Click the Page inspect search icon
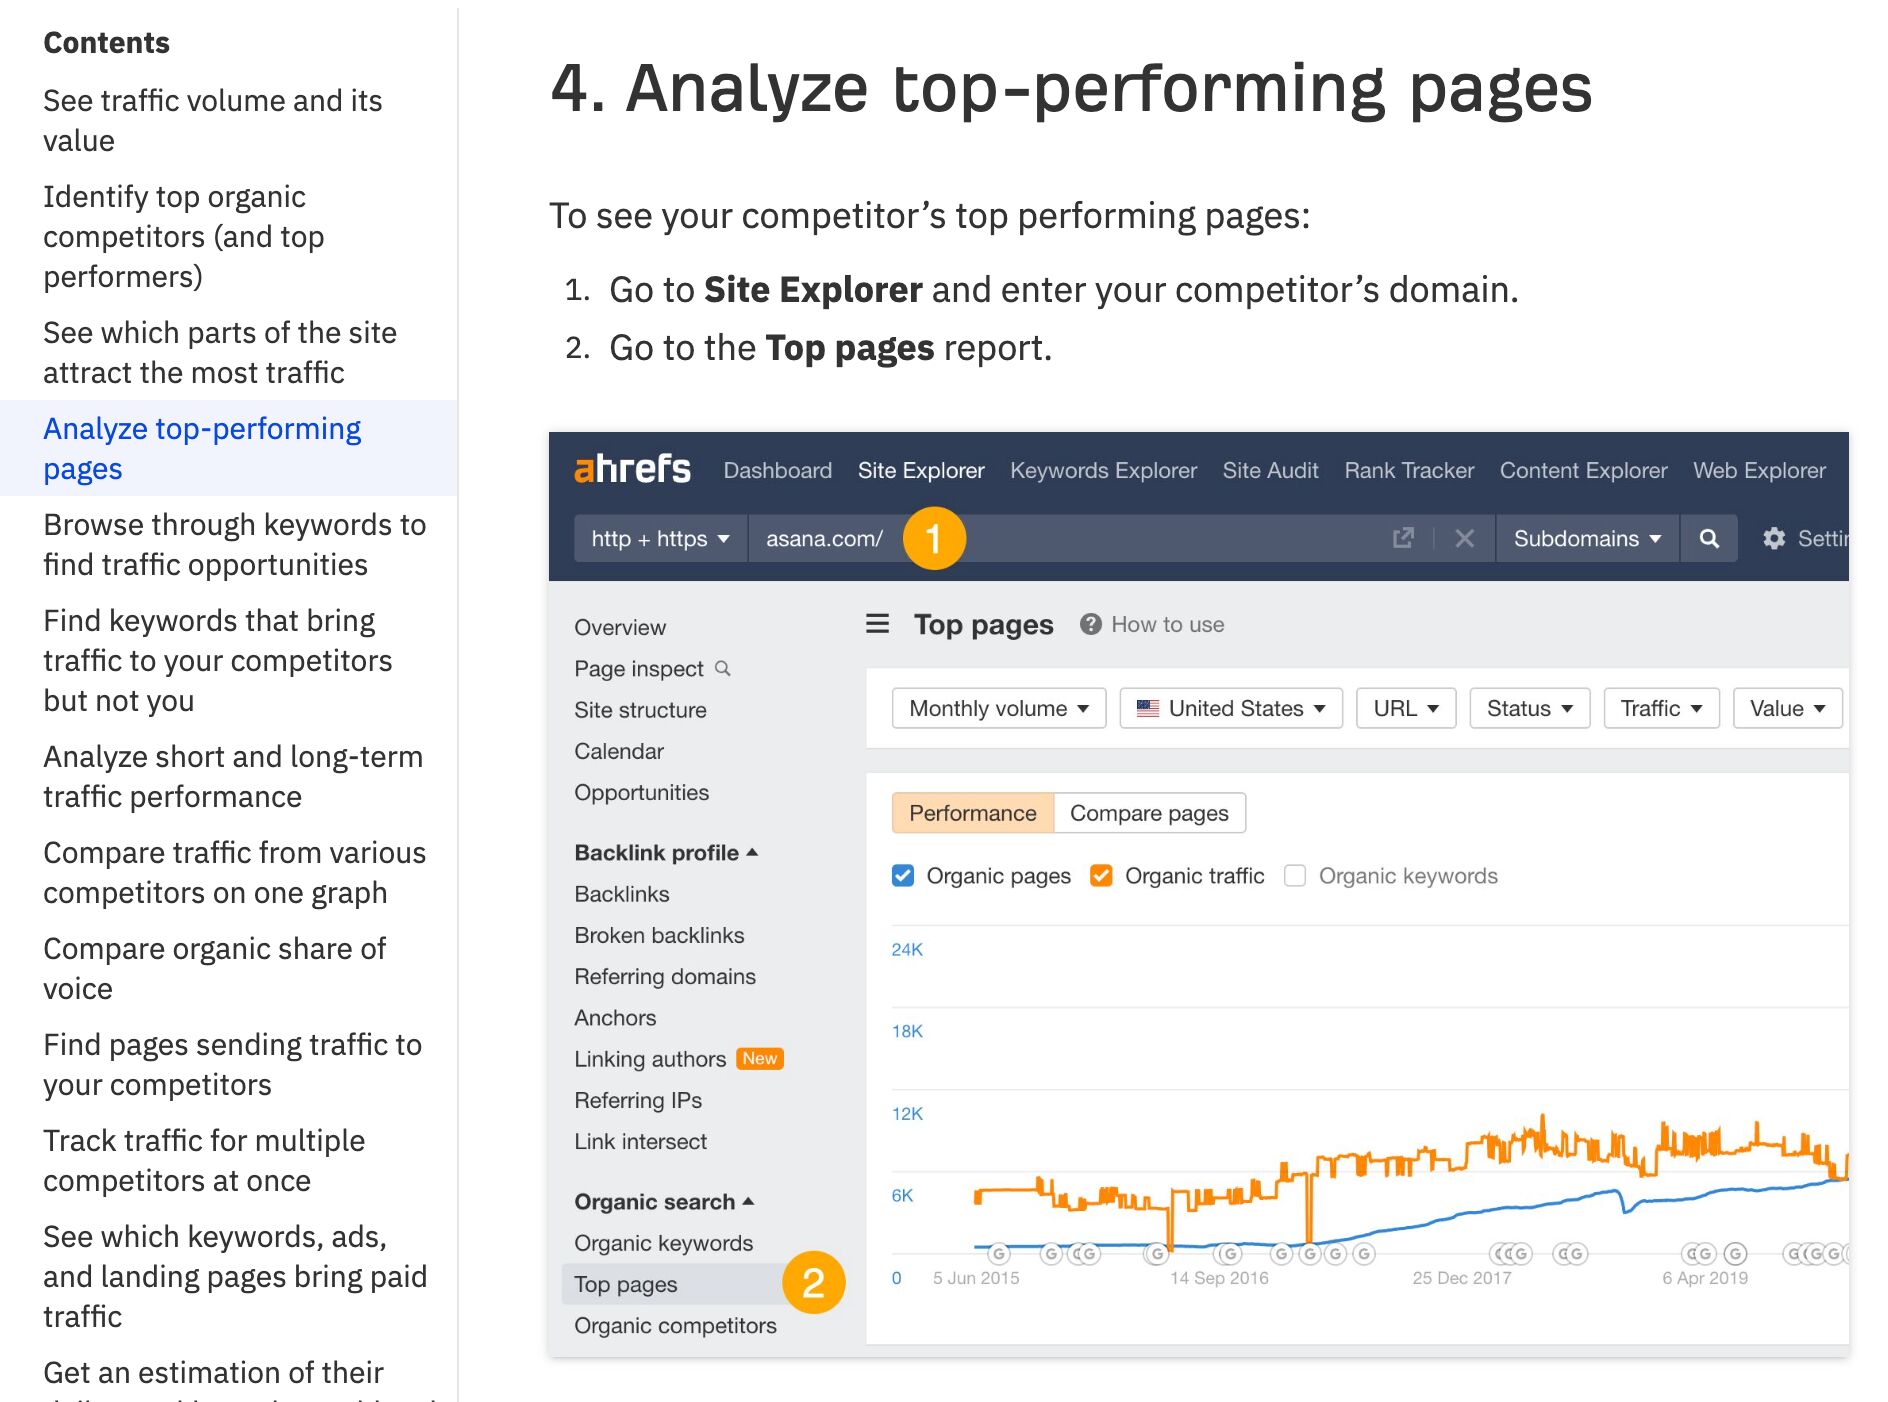The image size is (1888, 1402). [723, 668]
